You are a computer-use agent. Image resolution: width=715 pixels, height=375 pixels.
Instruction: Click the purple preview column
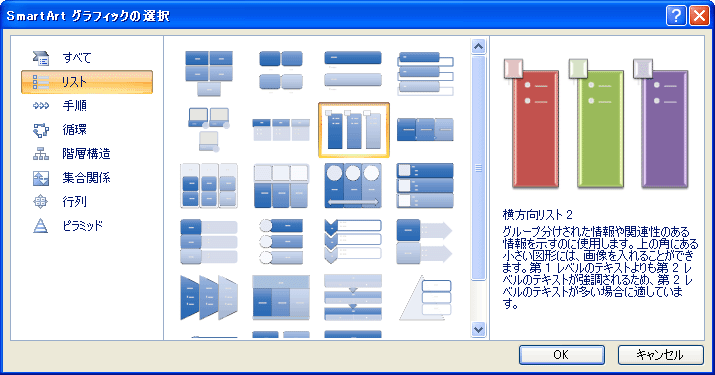[665, 129]
